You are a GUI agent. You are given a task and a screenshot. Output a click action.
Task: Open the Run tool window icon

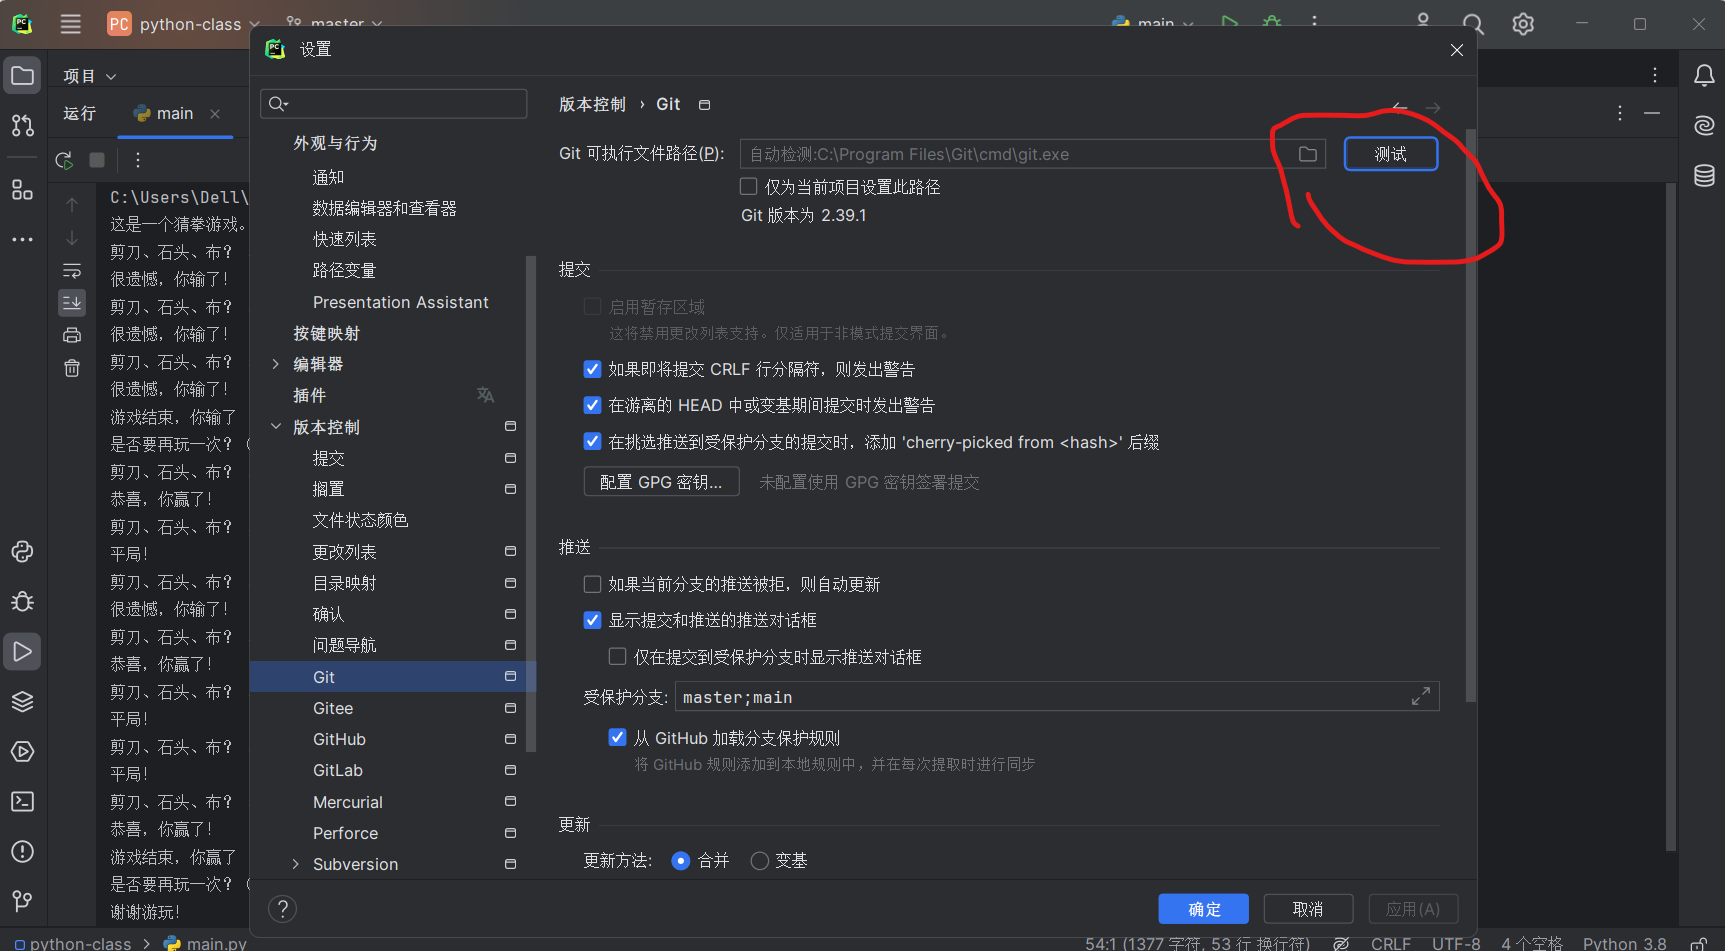(22, 652)
